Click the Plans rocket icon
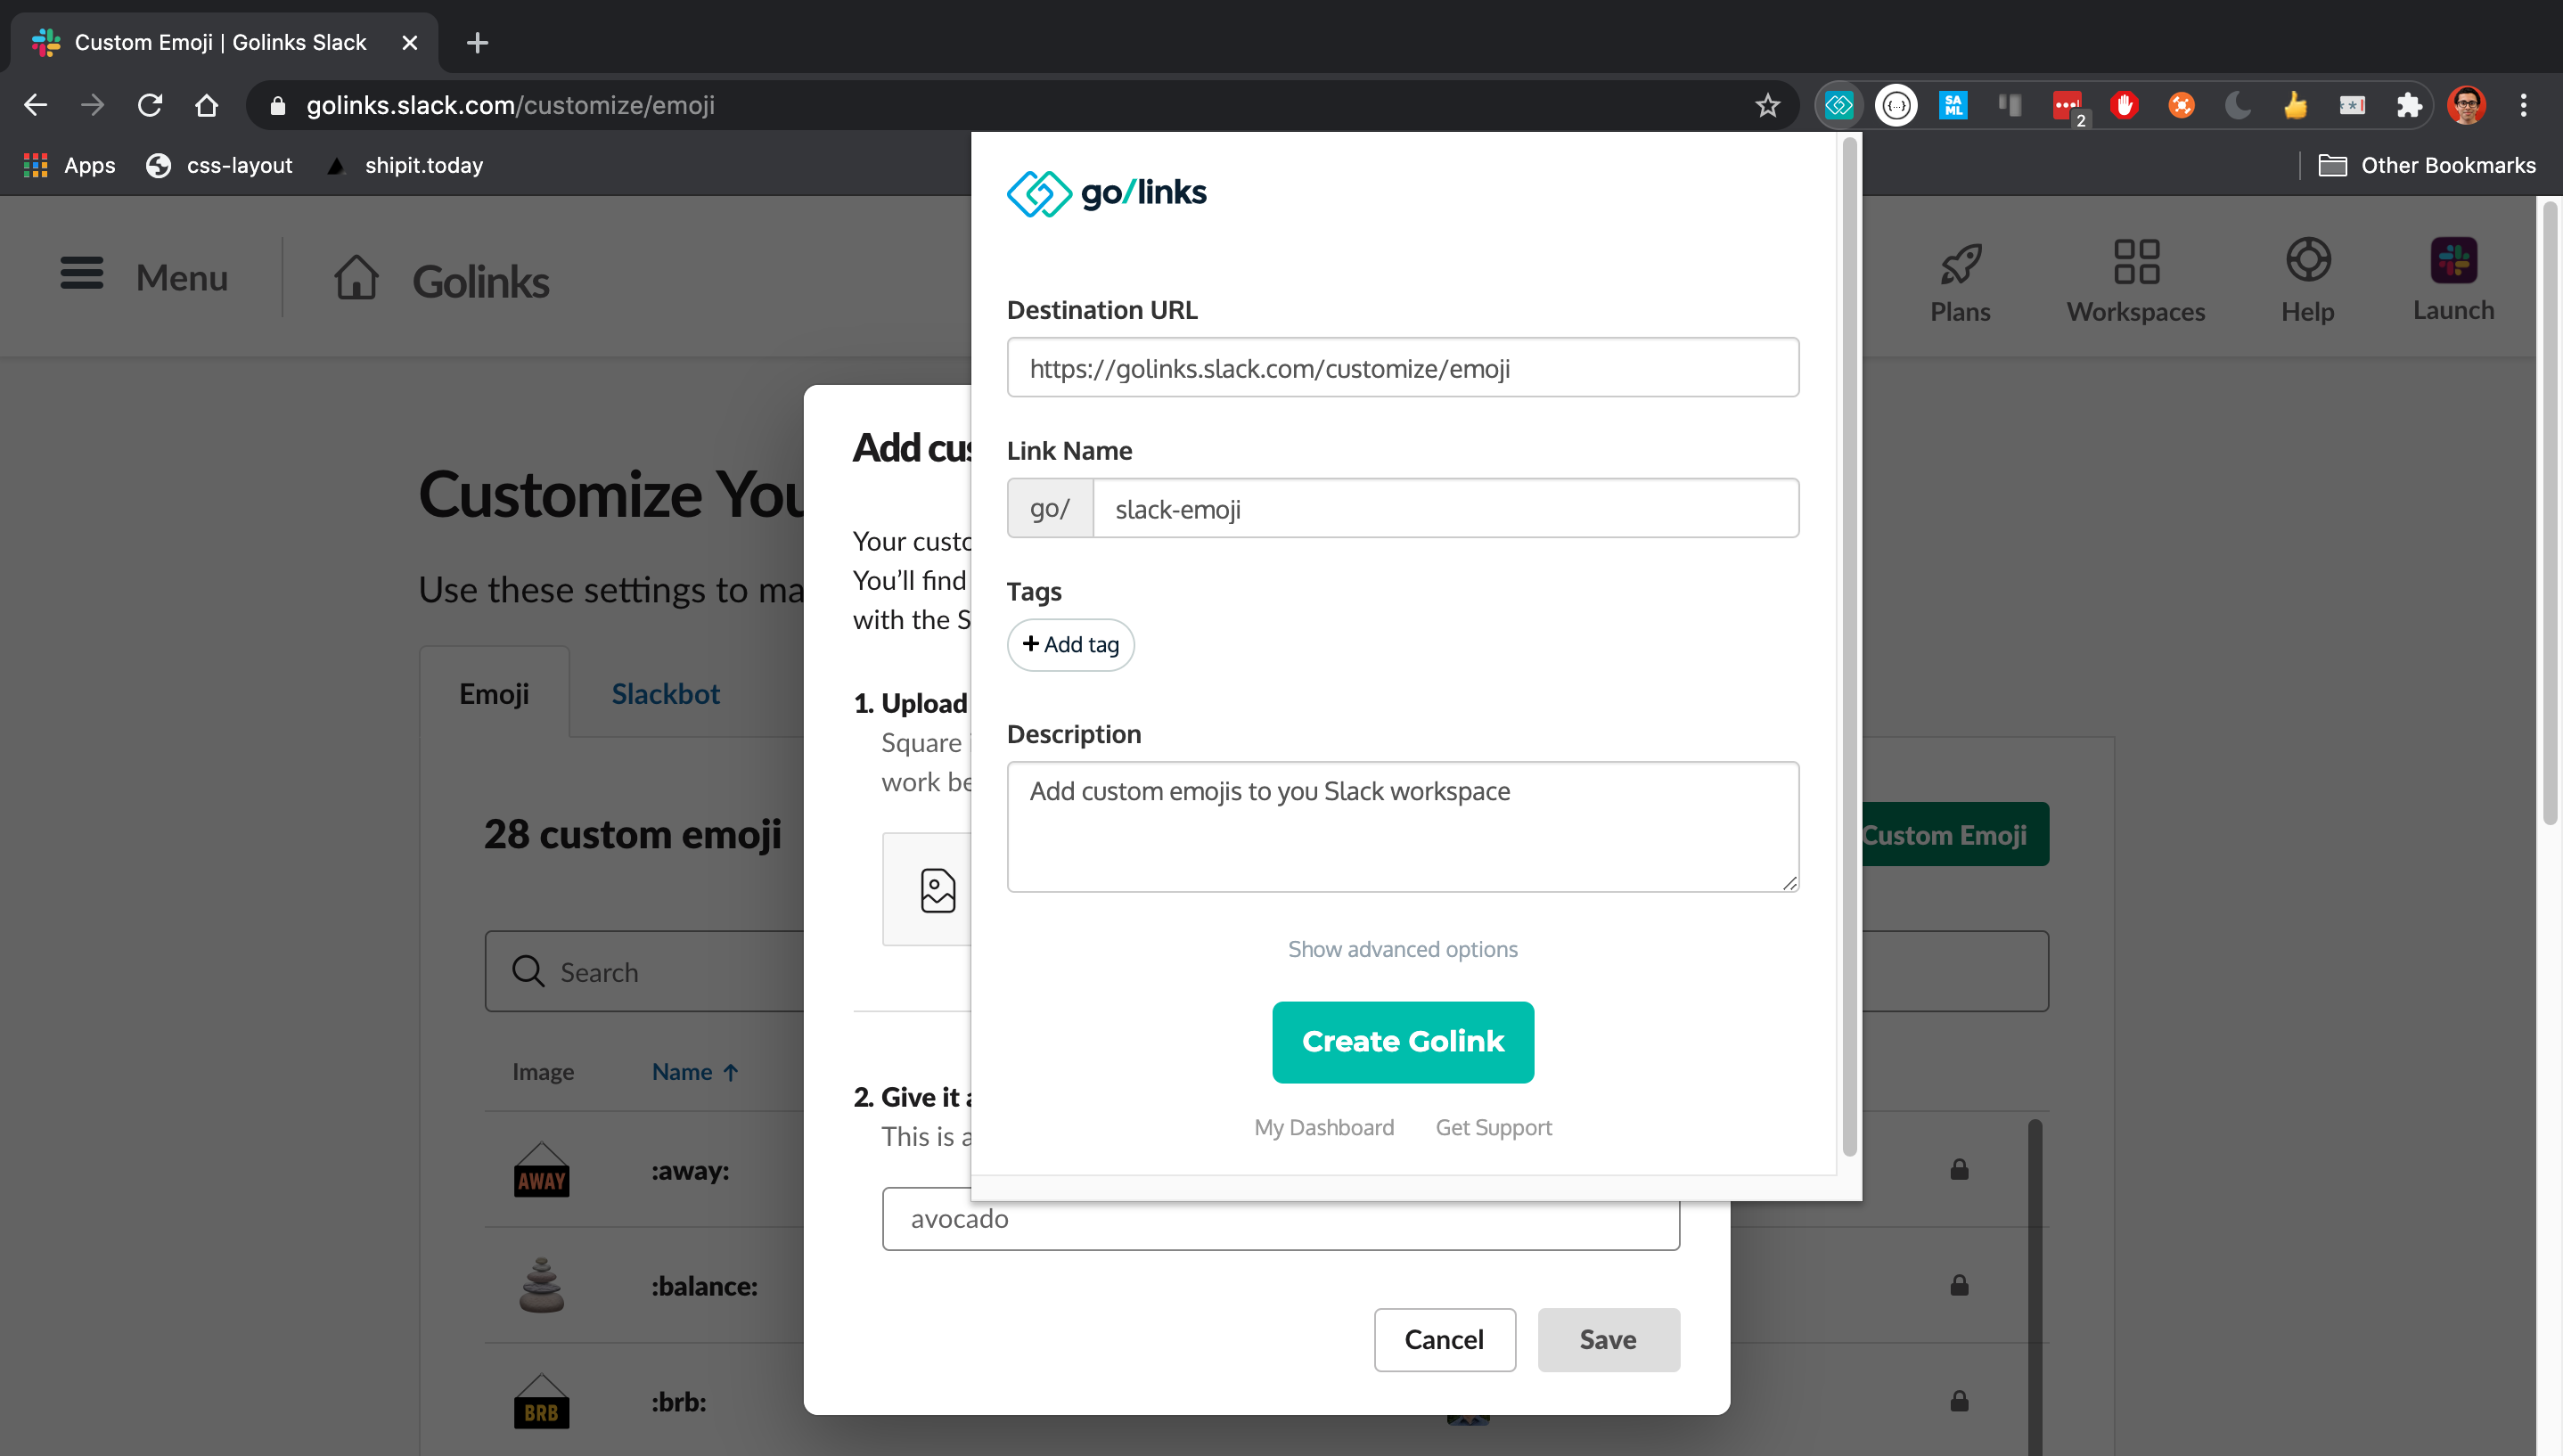The height and width of the screenshot is (1456, 2563). click(x=1960, y=264)
